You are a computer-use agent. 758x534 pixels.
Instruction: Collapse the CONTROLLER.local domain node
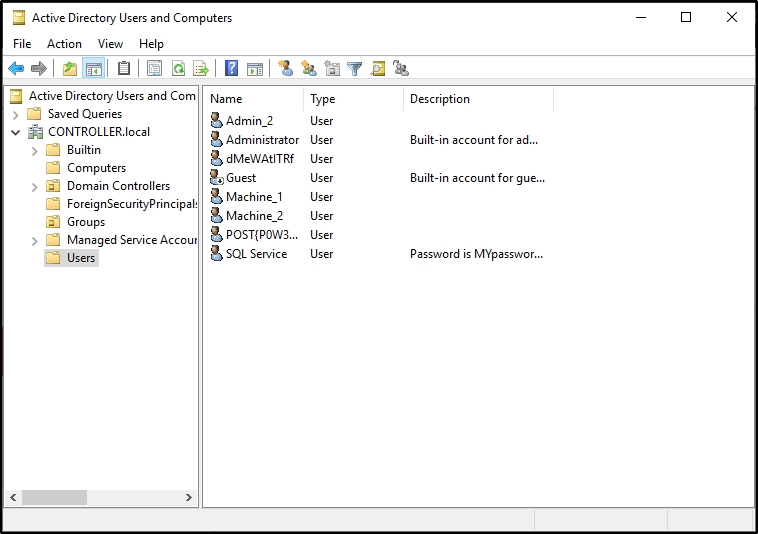pyautogui.click(x=16, y=132)
